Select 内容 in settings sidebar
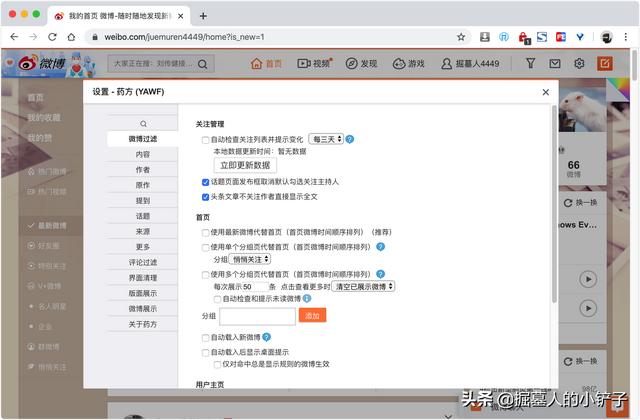Image resolution: width=640 pixels, height=420 pixels. point(142,154)
